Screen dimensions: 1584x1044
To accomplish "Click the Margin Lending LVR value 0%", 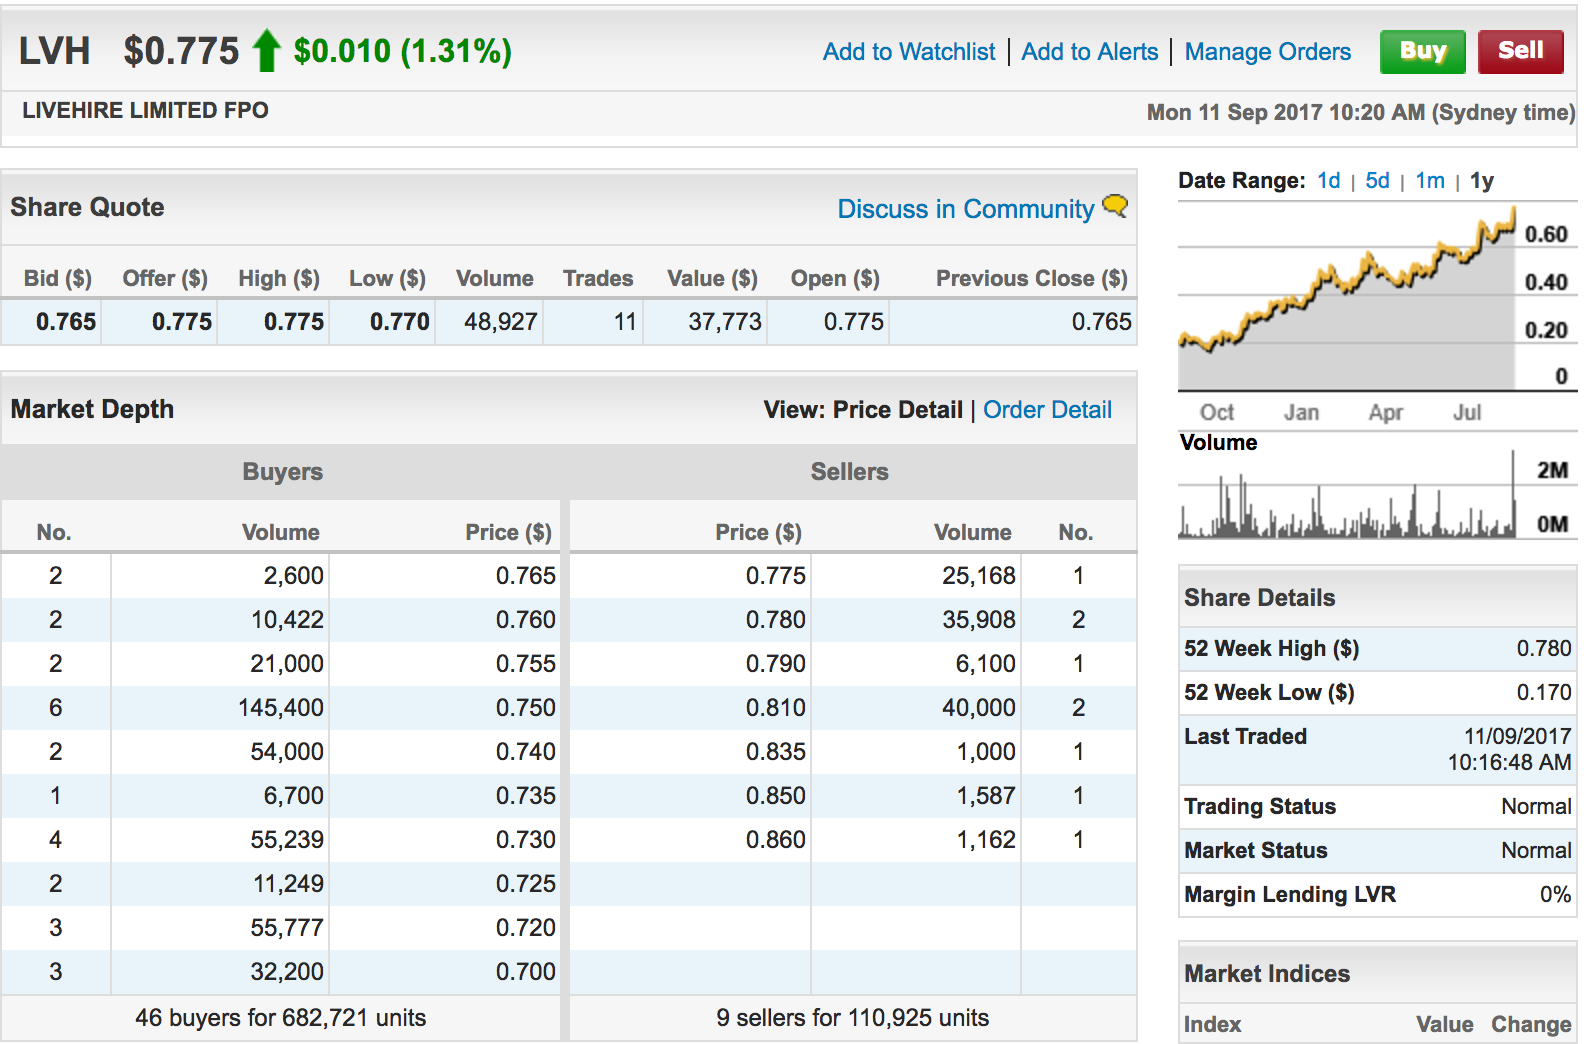I will pos(1555,895).
